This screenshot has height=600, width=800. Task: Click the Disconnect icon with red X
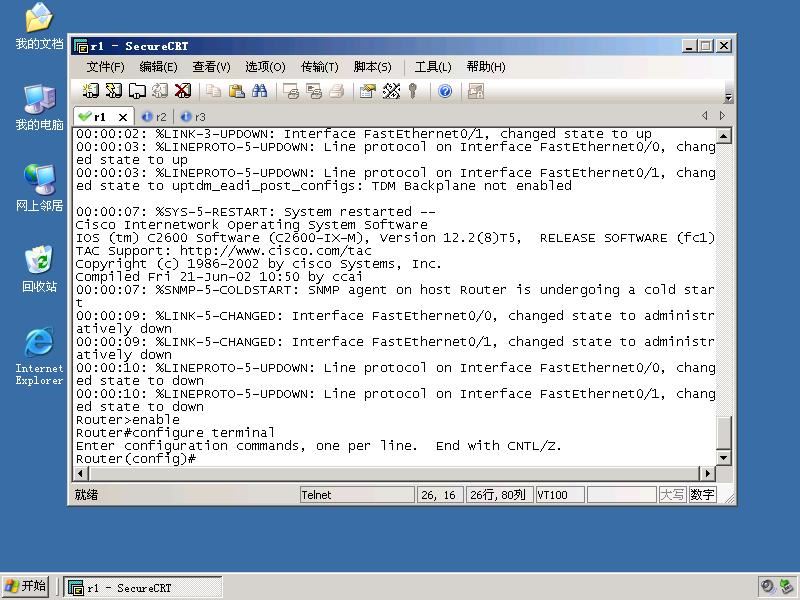click(183, 91)
